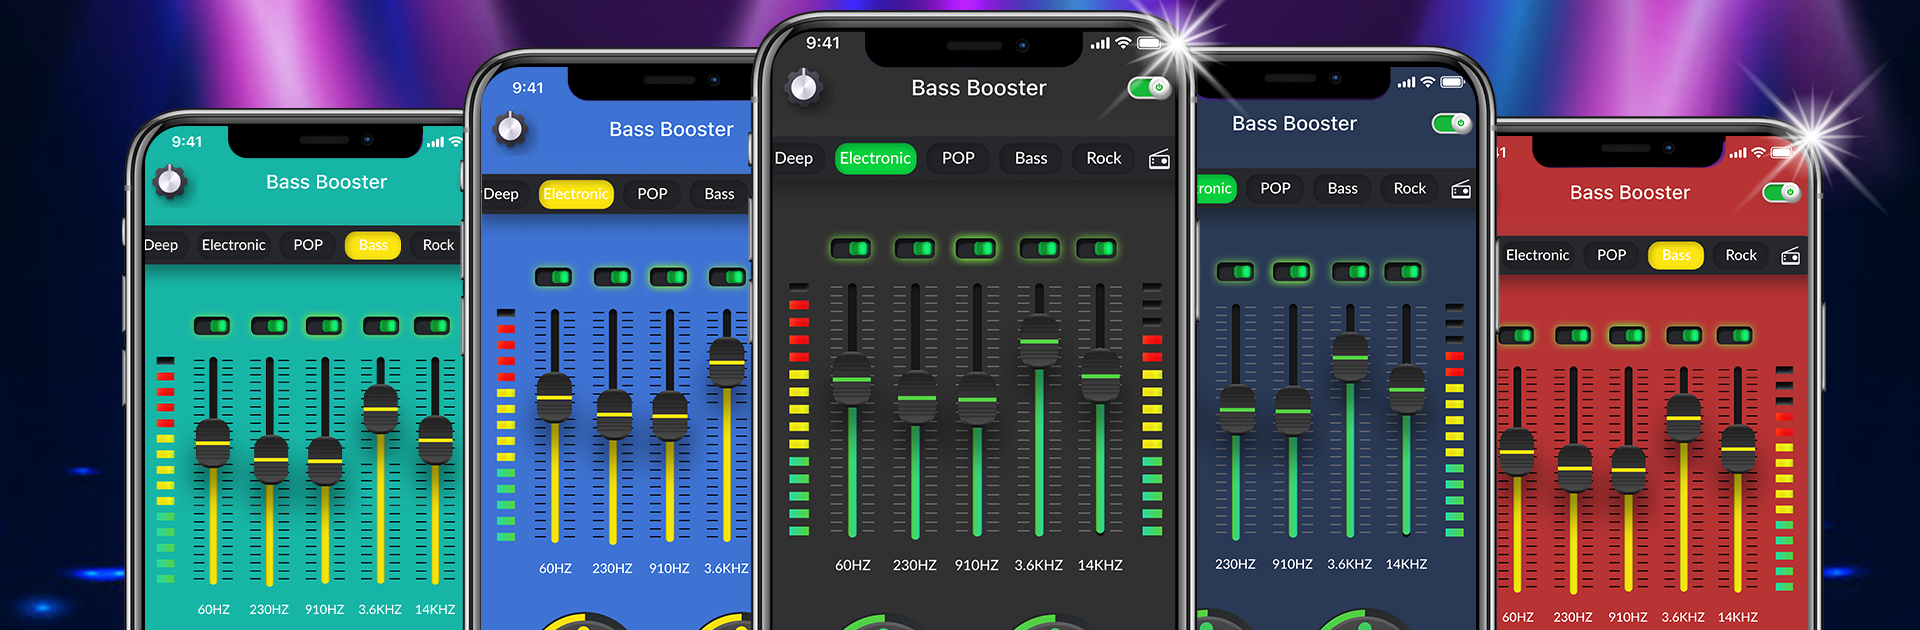The width and height of the screenshot is (1920, 630).
Task: Click 60HZ slider handle on black phone
Action: pyautogui.click(x=852, y=380)
